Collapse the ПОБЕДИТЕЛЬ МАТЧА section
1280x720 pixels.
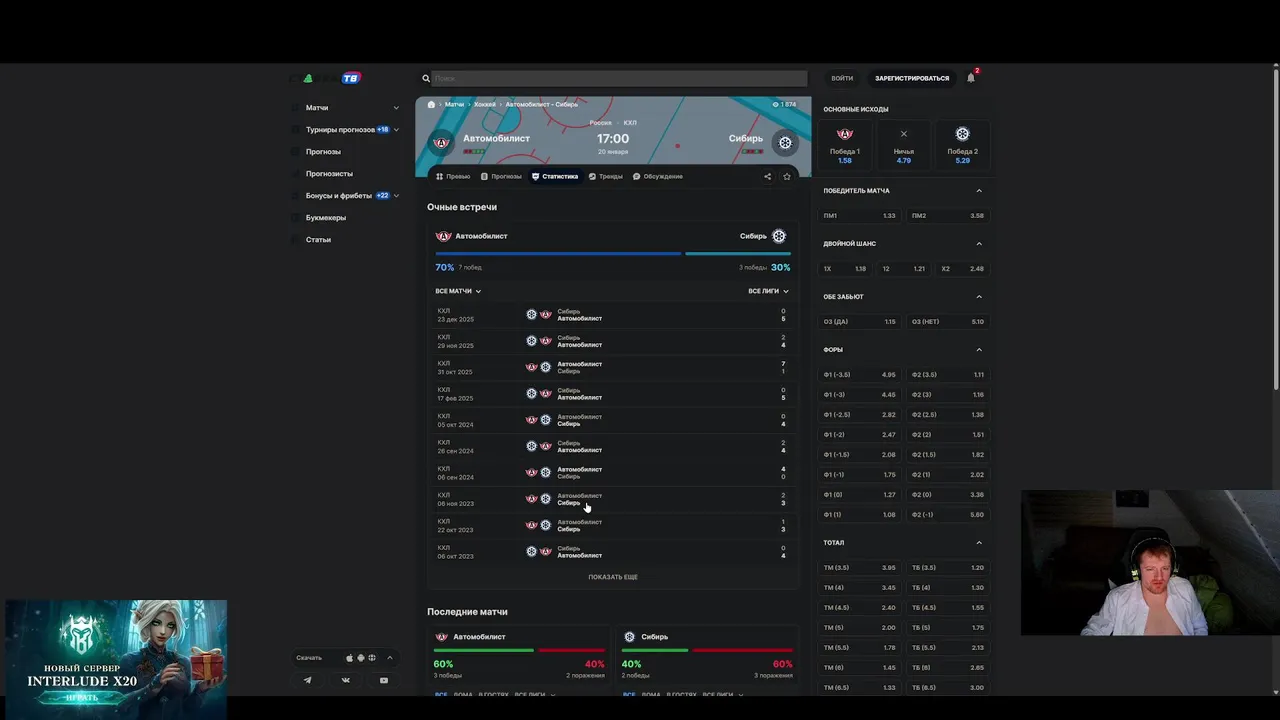(979, 191)
